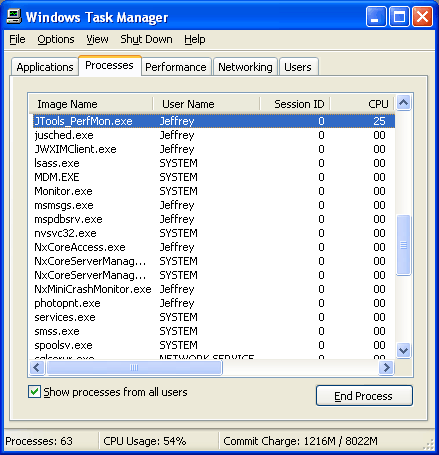Click the horizontal scrollbar thumb

click(134, 368)
